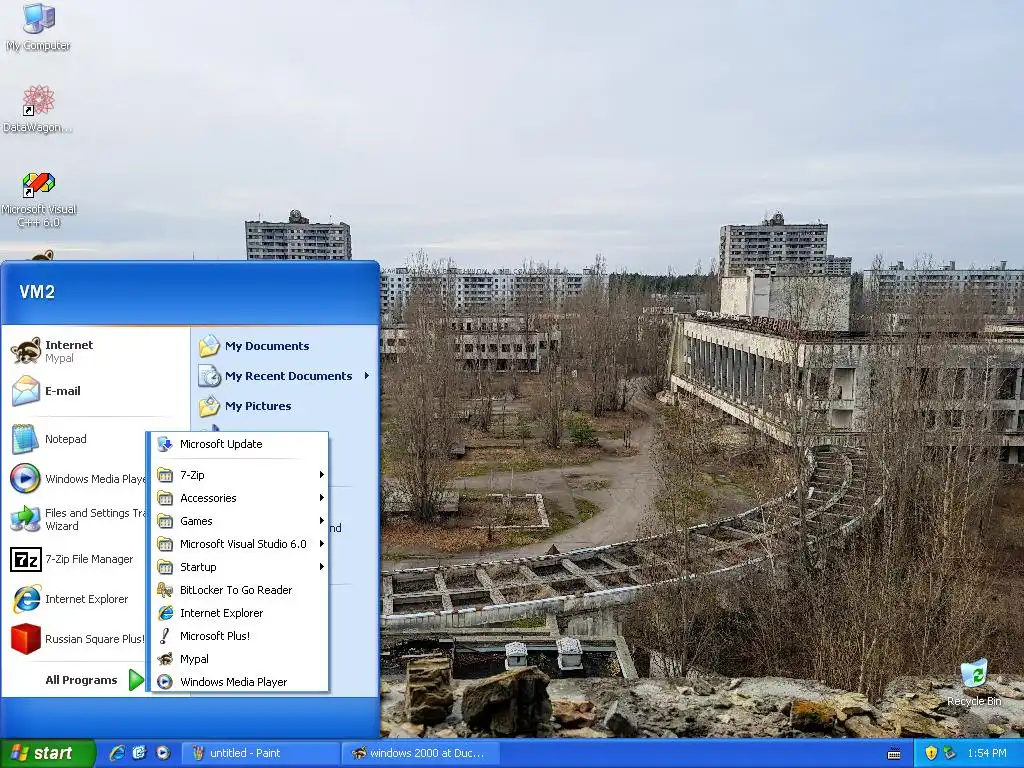Expand the Games submenu arrow
Viewport: 1024px width, 768px height.
tap(321, 520)
